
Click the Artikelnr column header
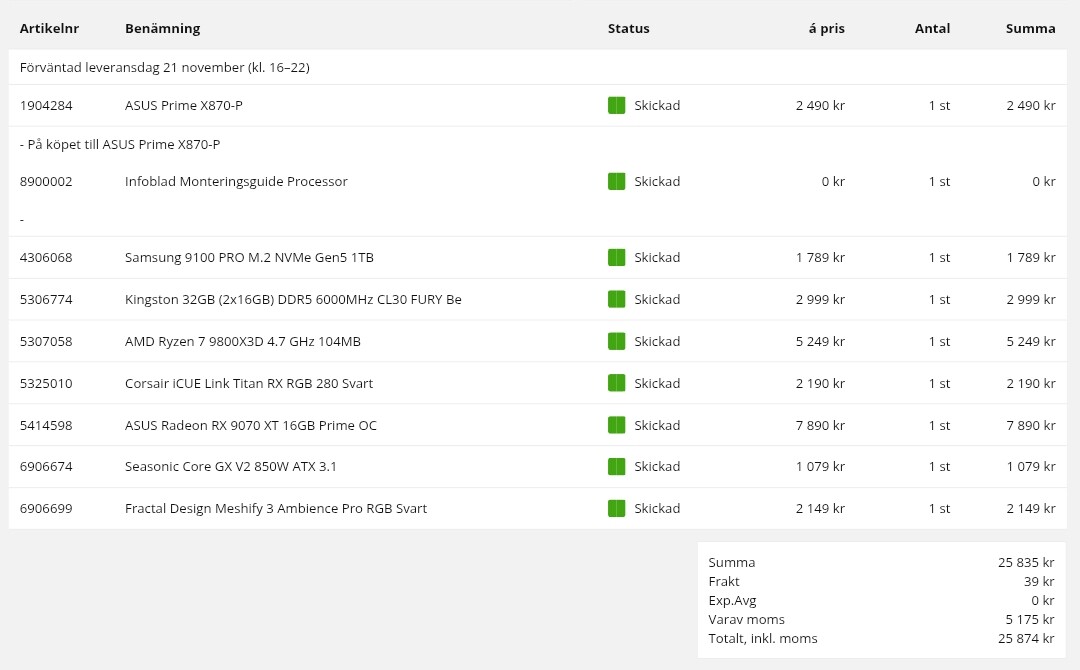click(x=49, y=28)
